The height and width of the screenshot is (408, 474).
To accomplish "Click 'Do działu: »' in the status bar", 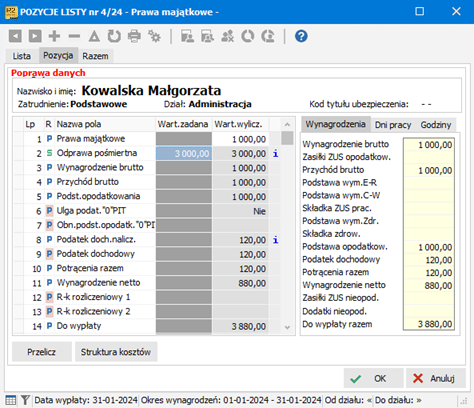I will click(398, 400).
